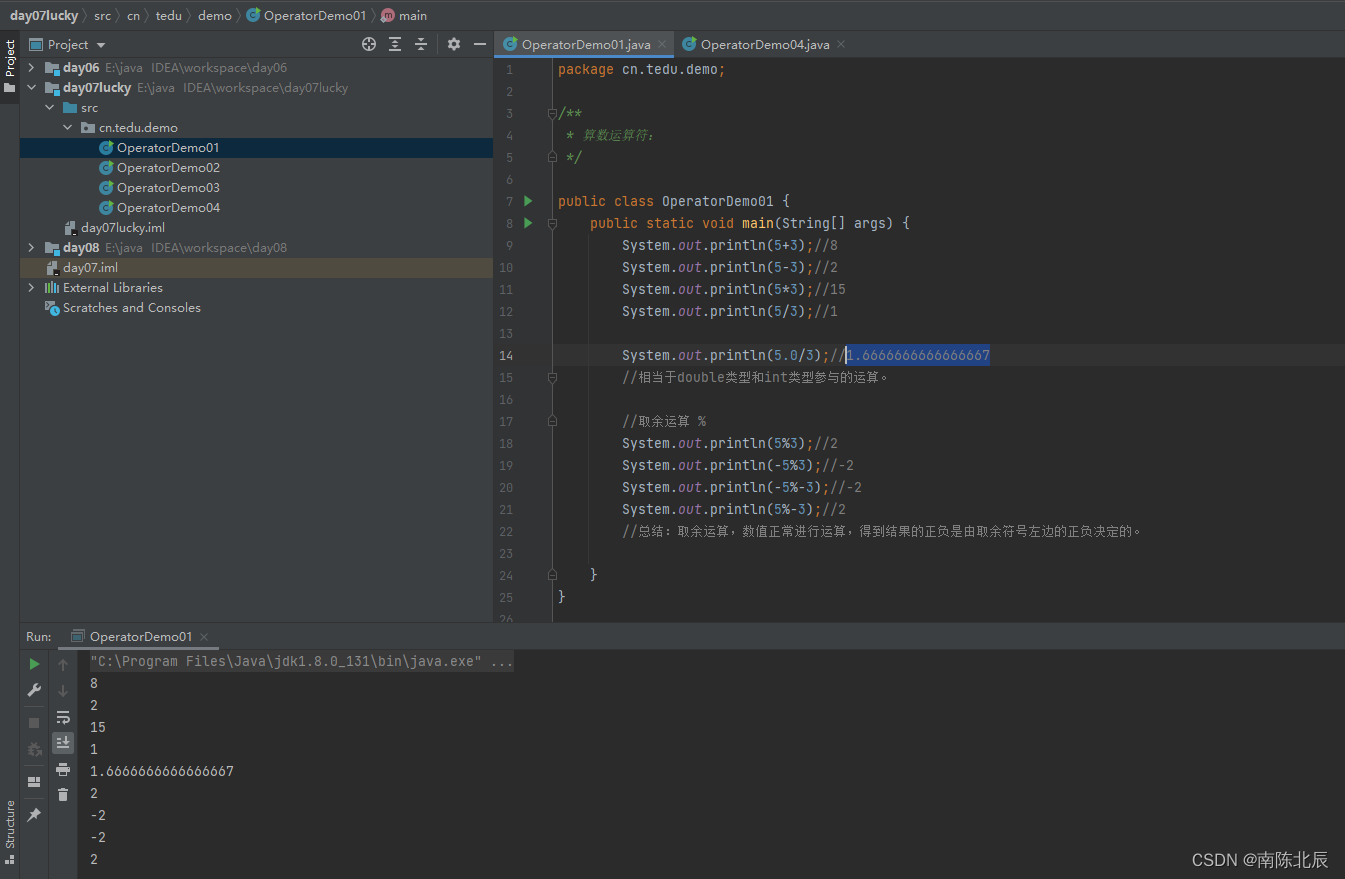Expand External Libraries node

31,288
